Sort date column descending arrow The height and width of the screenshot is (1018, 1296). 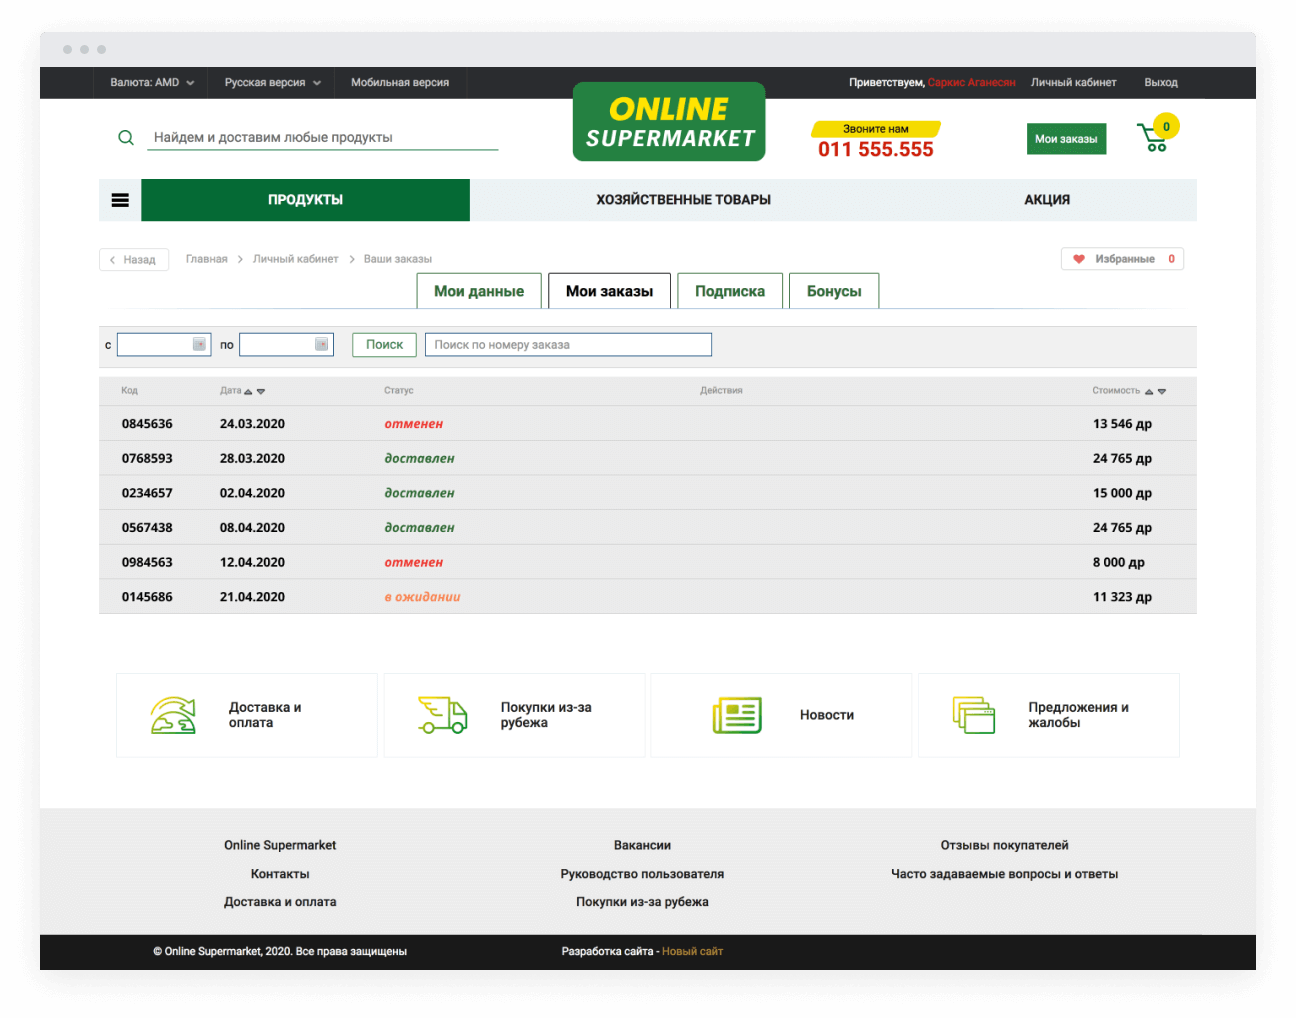(261, 391)
